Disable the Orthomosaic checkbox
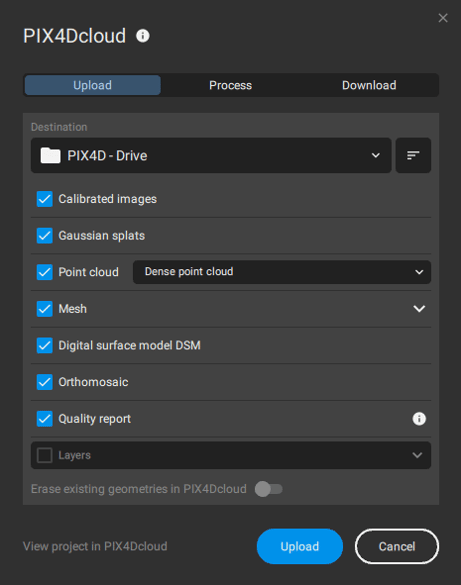Screen dimensions: 461x585 click(45, 382)
